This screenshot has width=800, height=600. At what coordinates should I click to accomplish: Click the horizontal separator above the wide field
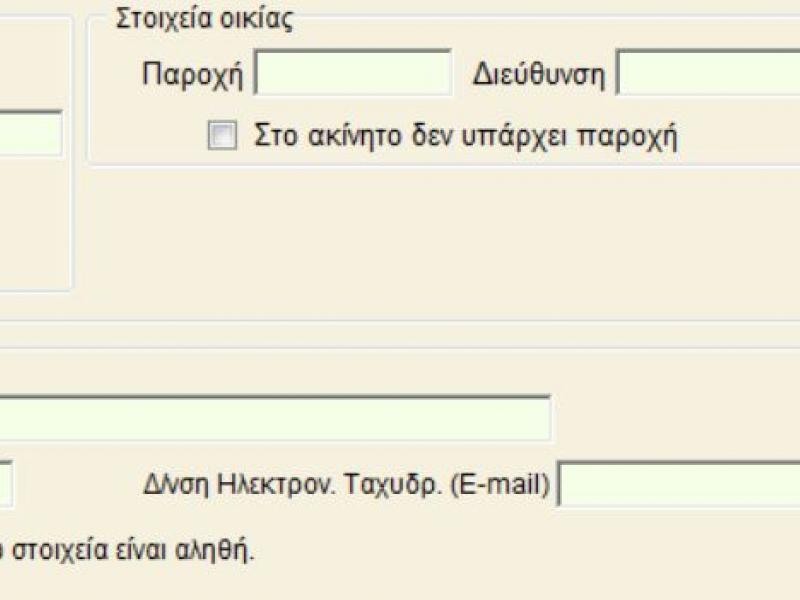click(x=400, y=348)
